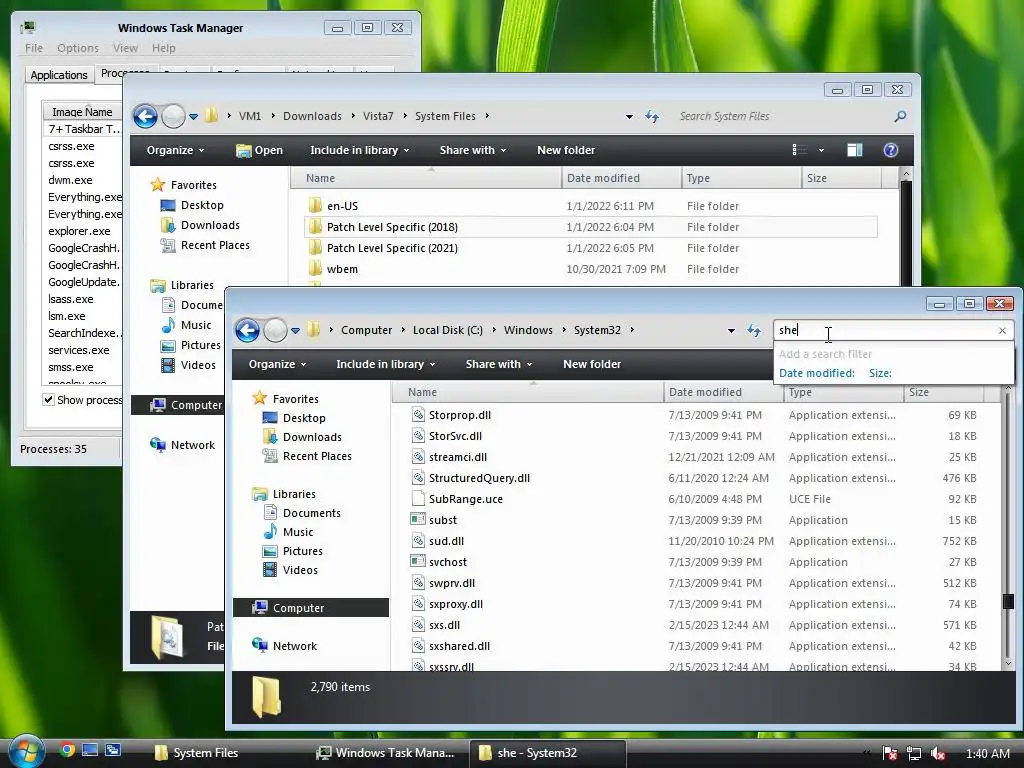Click Switch between windows quick launch icon
Screen dimensions: 1024x768
tap(113, 750)
